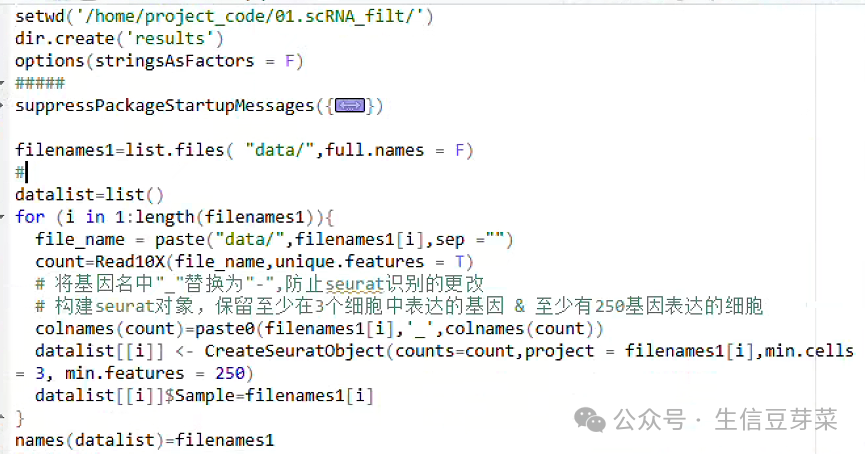Click the 'results' string in dir.create
The height and width of the screenshot is (454, 865).
(x=169, y=39)
